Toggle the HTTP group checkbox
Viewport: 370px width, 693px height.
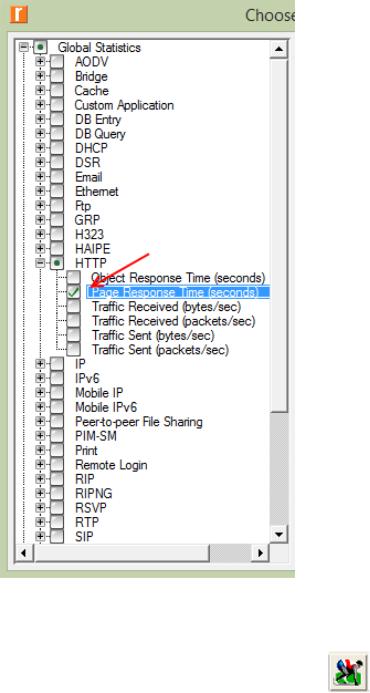[57, 263]
